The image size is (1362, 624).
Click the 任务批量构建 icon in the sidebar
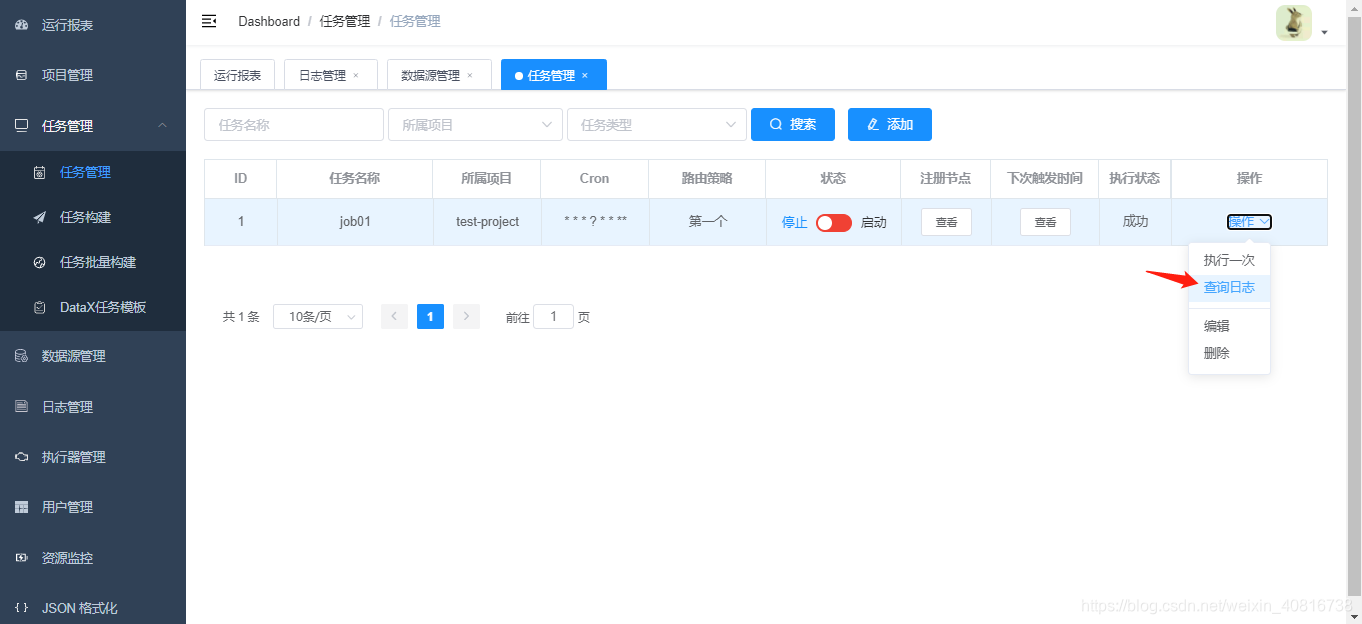[x=39, y=262]
